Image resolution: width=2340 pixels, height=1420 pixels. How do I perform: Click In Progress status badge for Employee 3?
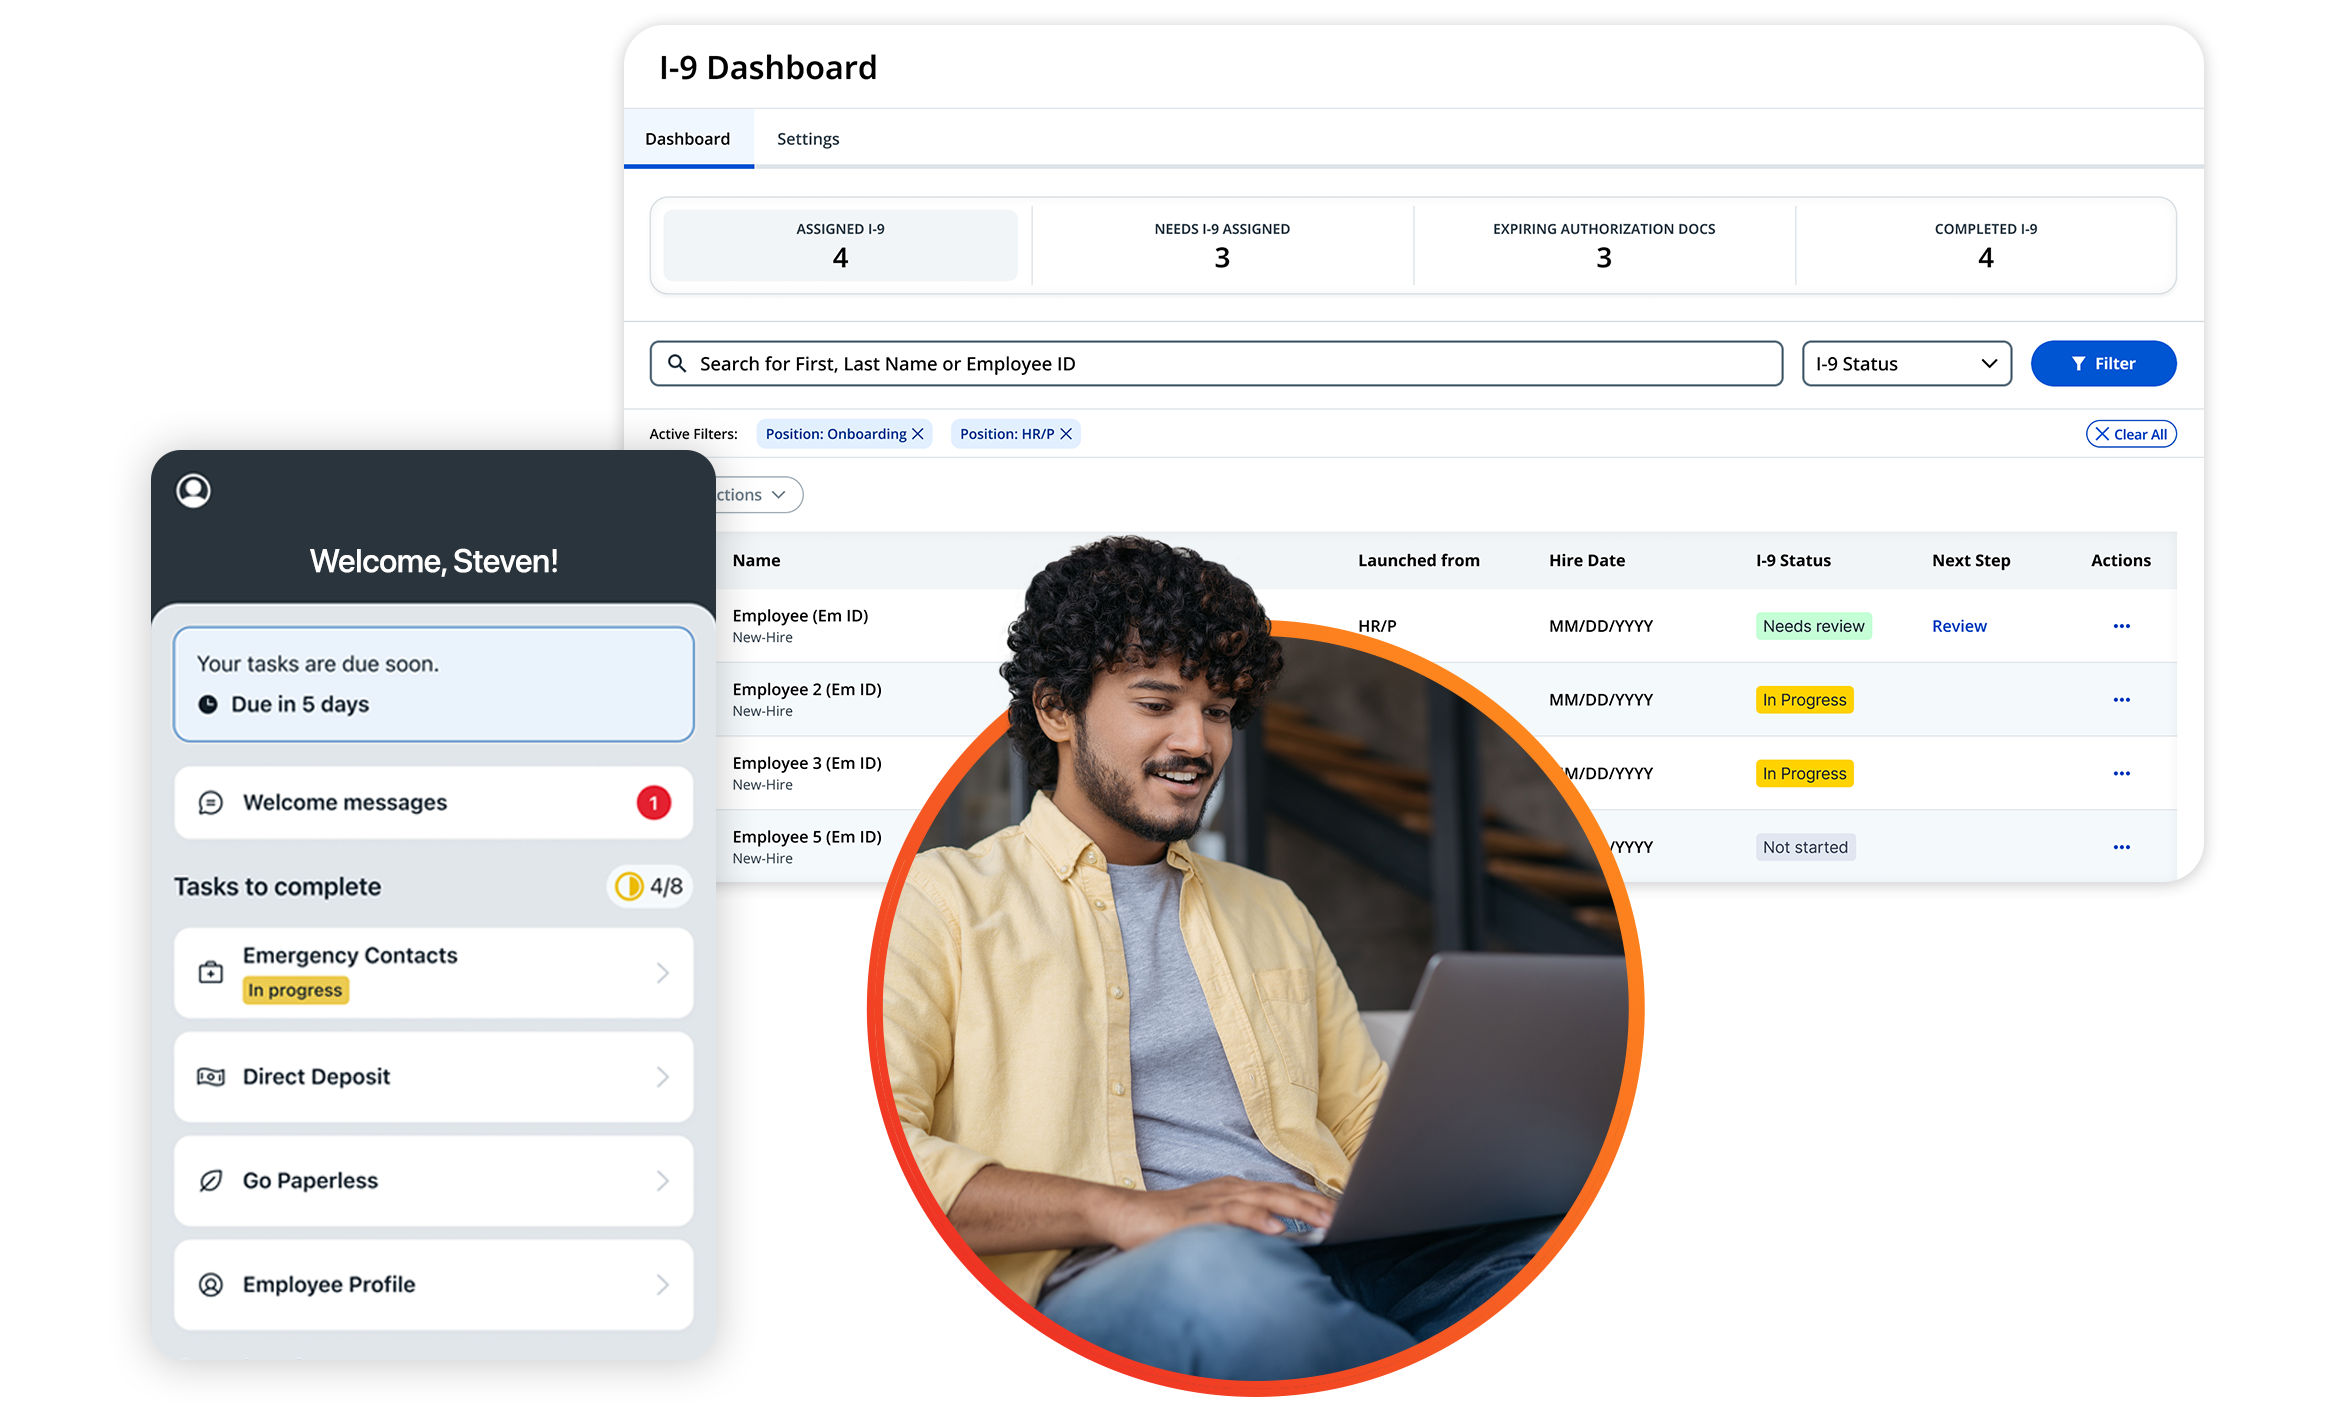(x=1804, y=773)
